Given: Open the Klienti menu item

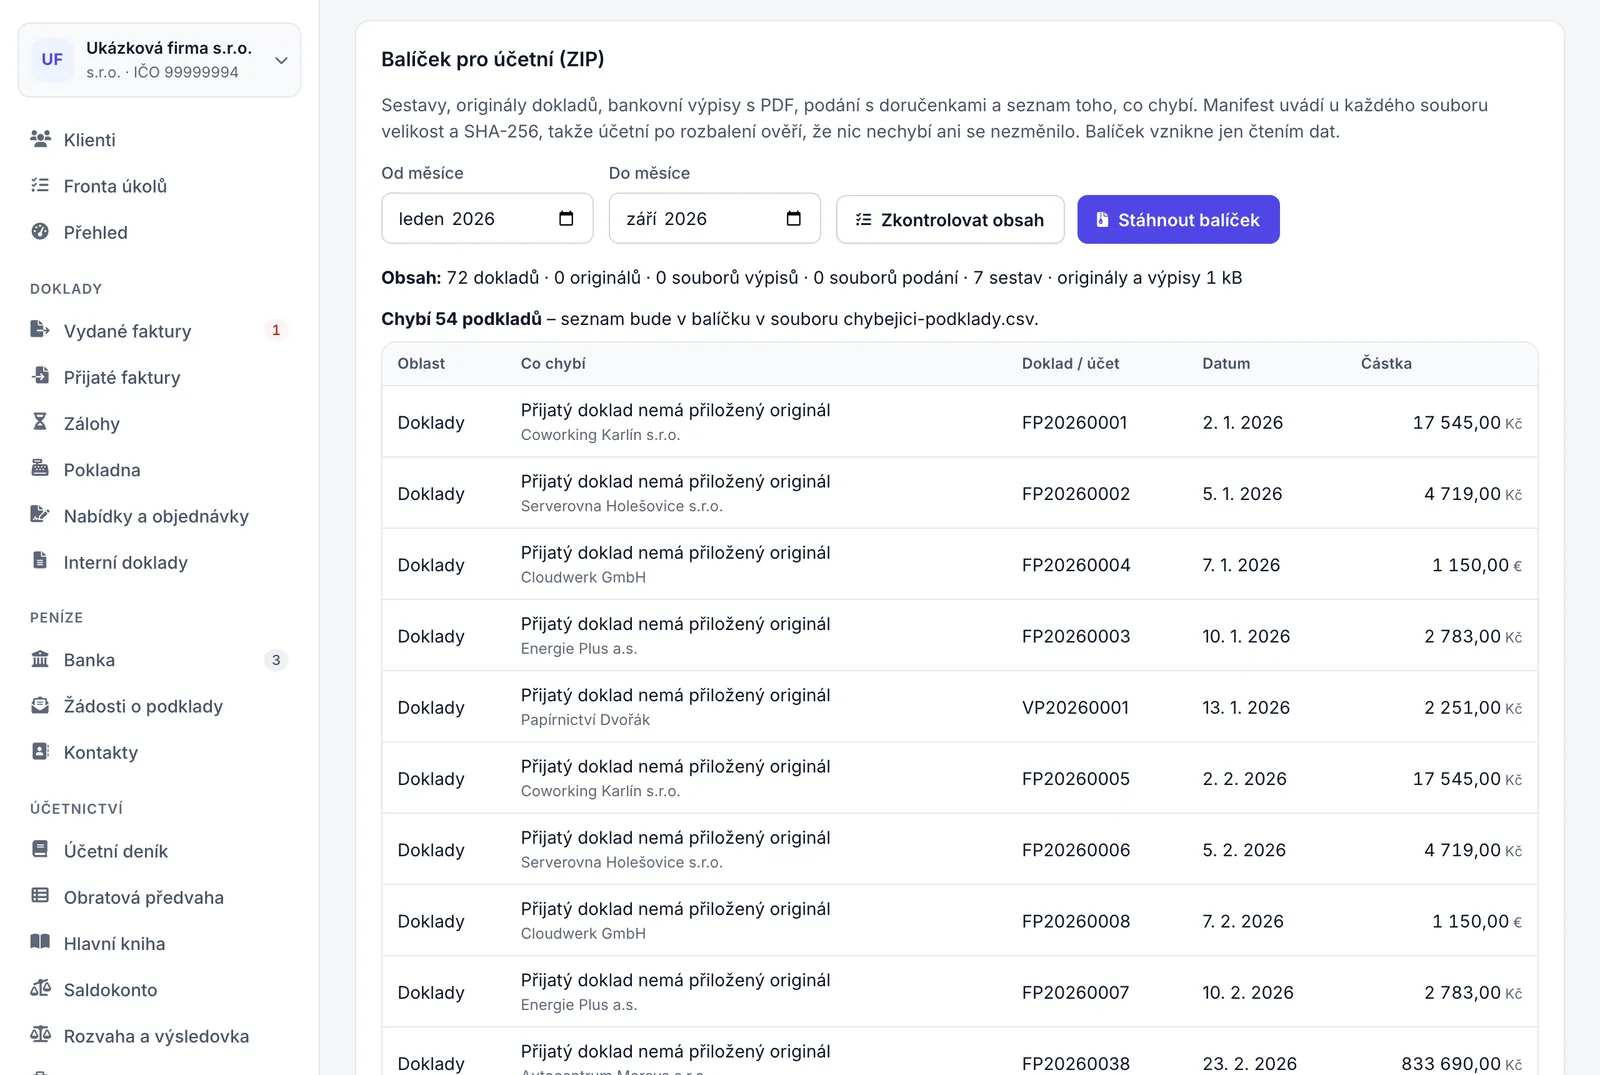Looking at the screenshot, I should (x=159, y=140).
